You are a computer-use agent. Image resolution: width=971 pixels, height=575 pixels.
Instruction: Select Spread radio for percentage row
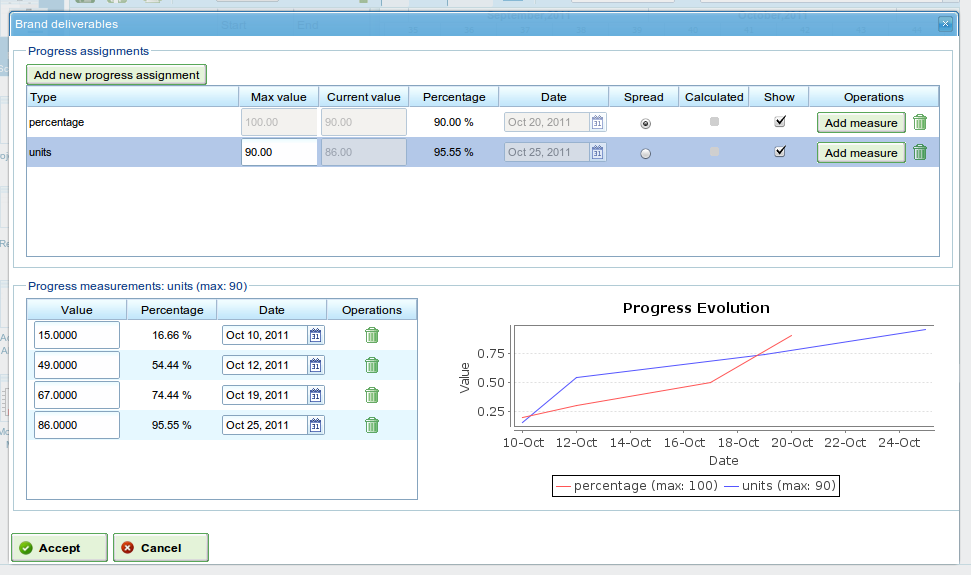[645, 124]
